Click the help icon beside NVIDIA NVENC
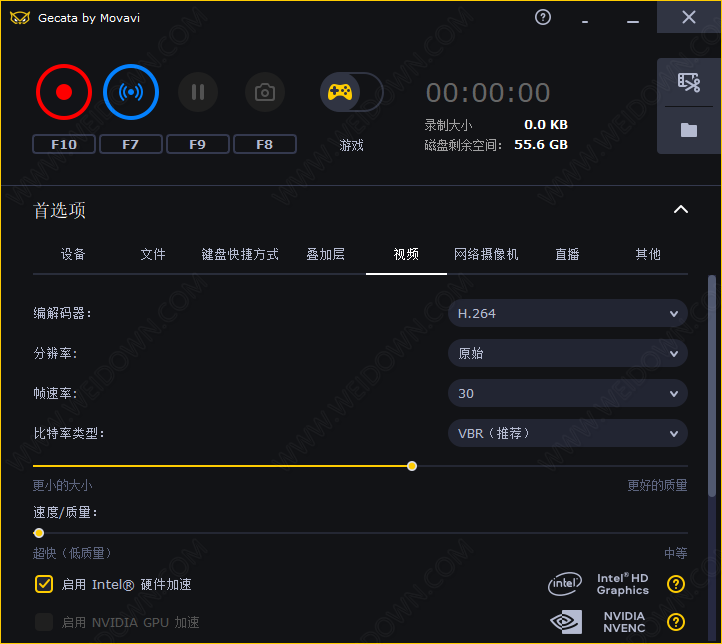The width and height of the screenshot is (722, 644). point(676,622)
